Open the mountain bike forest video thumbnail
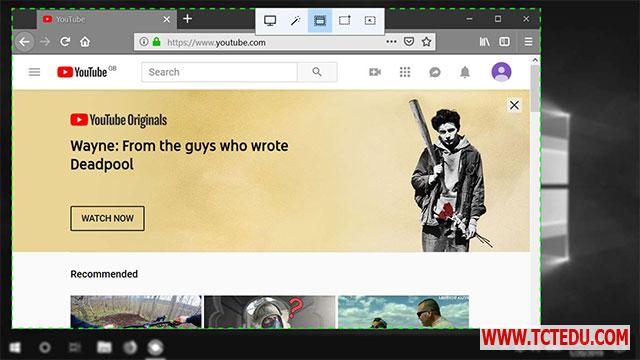 [136, 312]
